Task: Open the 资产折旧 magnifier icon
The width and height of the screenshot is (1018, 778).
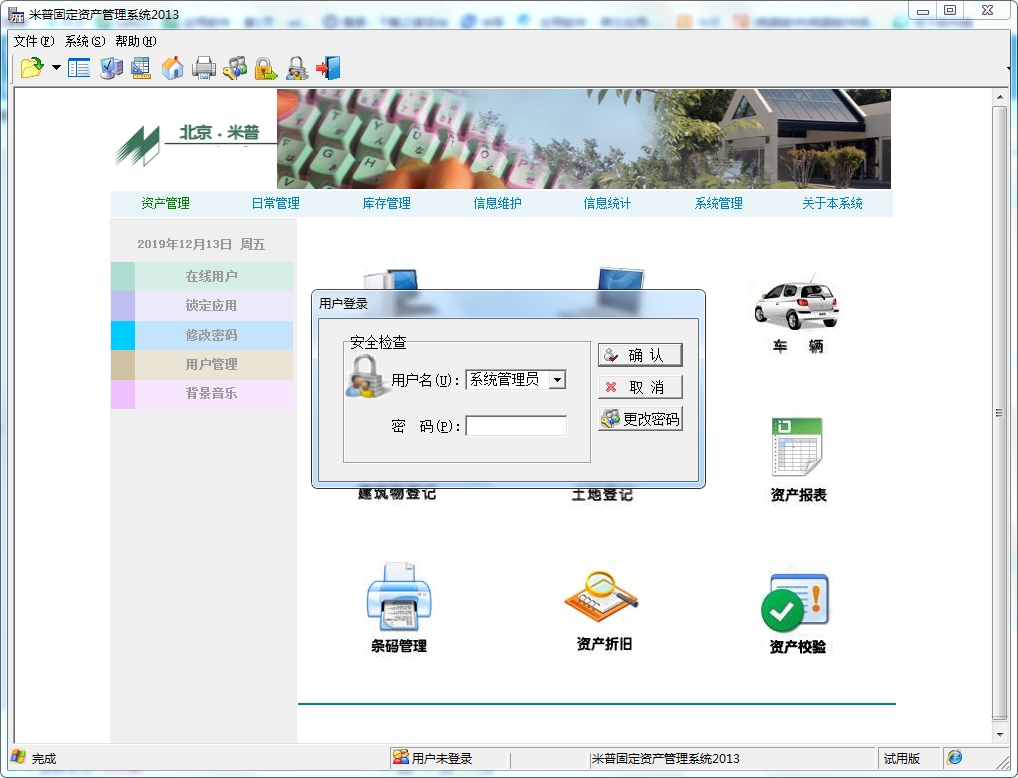Action: click(x=604, y=610)
